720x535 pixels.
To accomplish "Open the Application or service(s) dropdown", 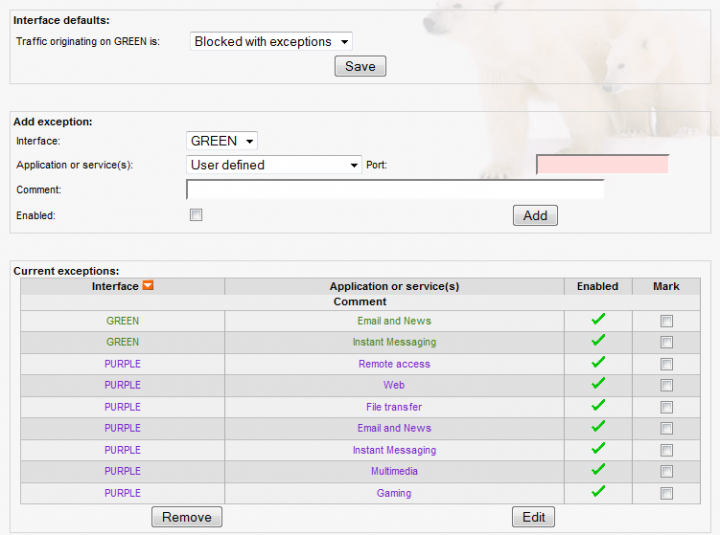I will (x=274, y=165).
